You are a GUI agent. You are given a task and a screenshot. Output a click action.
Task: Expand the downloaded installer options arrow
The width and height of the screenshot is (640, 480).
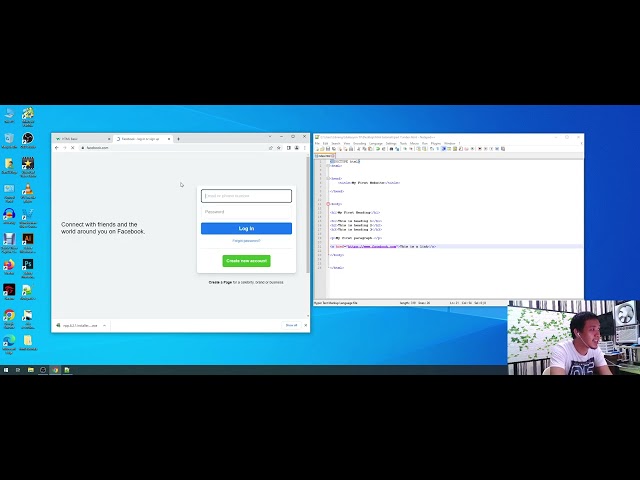(104, 325)
